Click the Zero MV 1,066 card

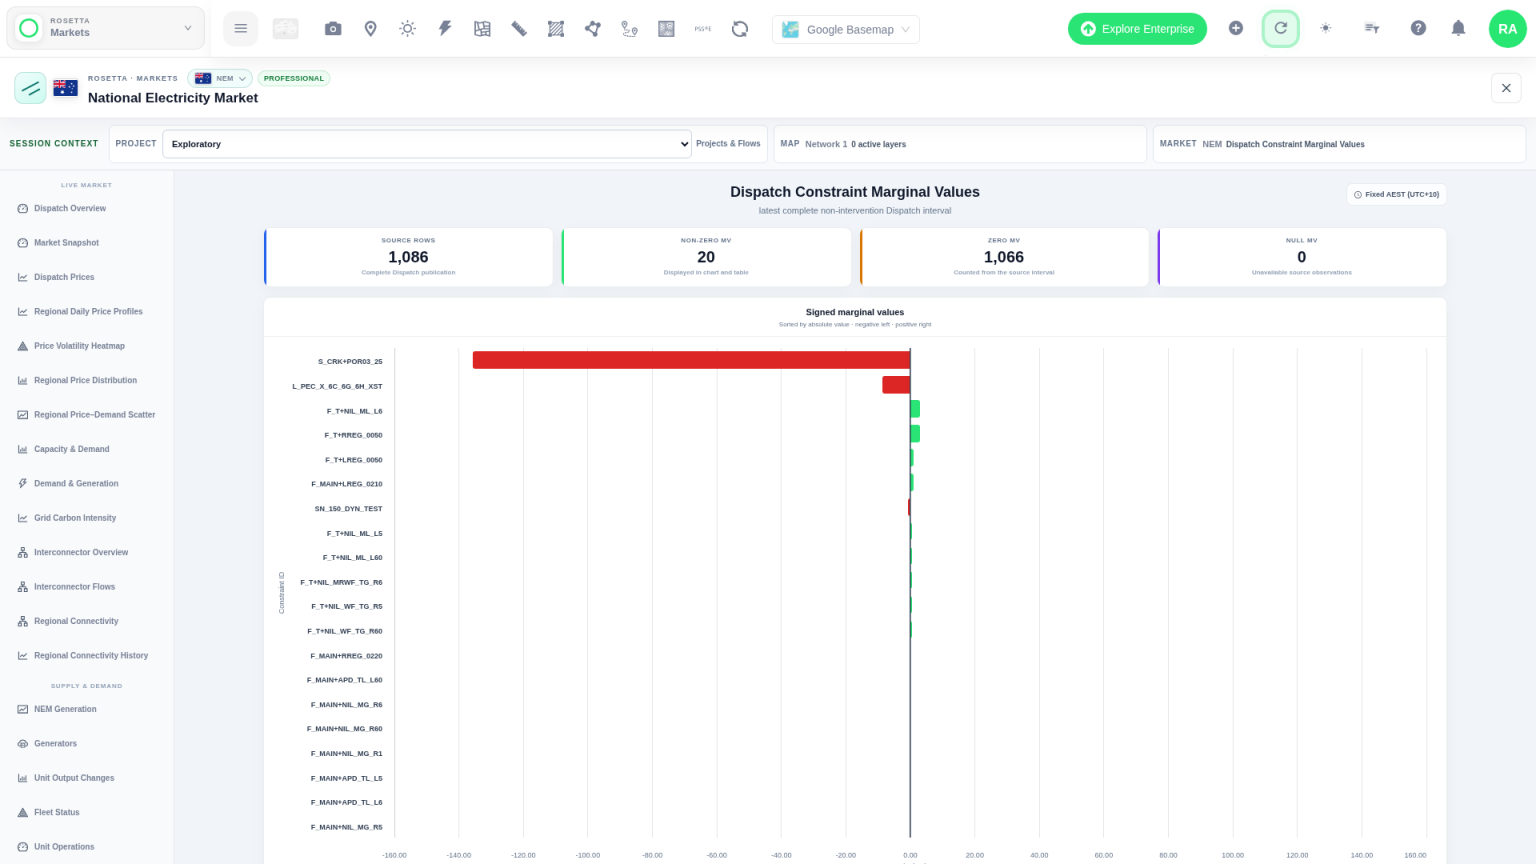(x=1004, y=257)
